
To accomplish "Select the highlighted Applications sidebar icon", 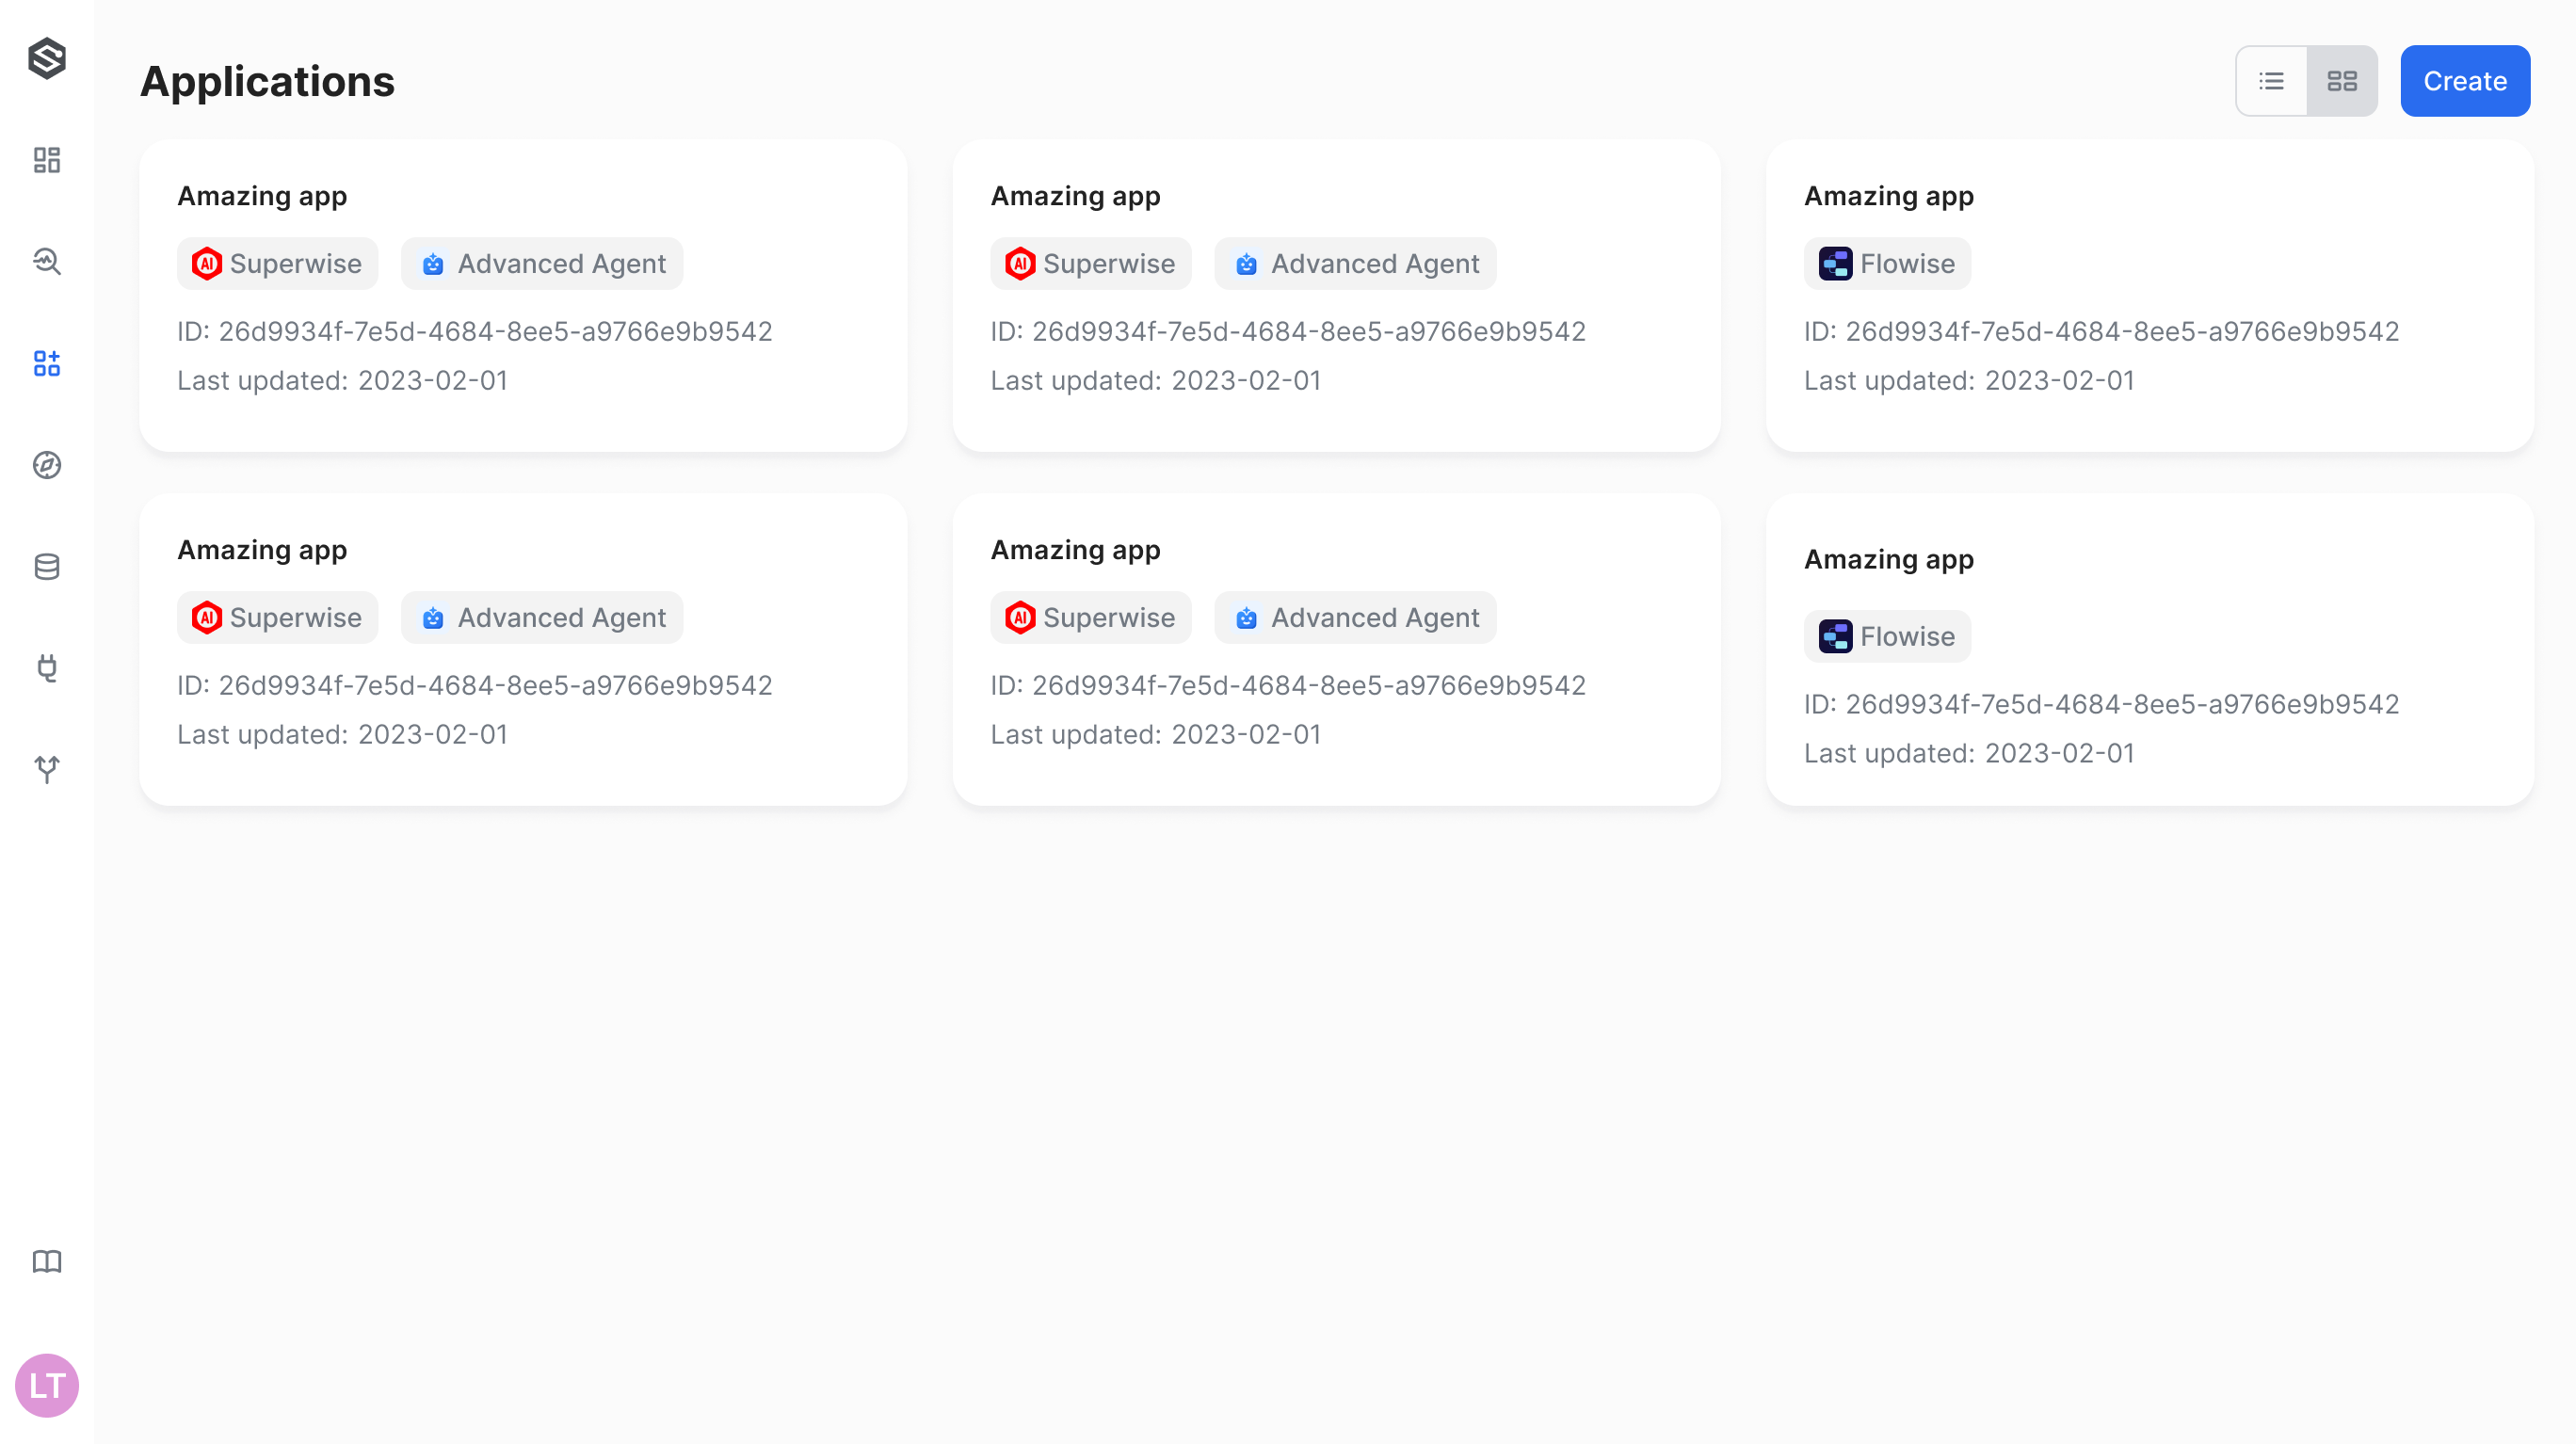I will coord(47,363).
